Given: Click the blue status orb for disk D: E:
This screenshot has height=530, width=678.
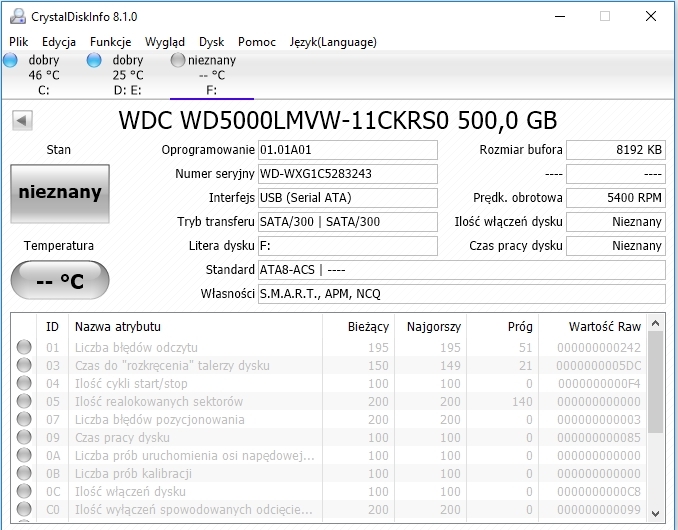Looking at the screenshot, I should click(94, 60).
